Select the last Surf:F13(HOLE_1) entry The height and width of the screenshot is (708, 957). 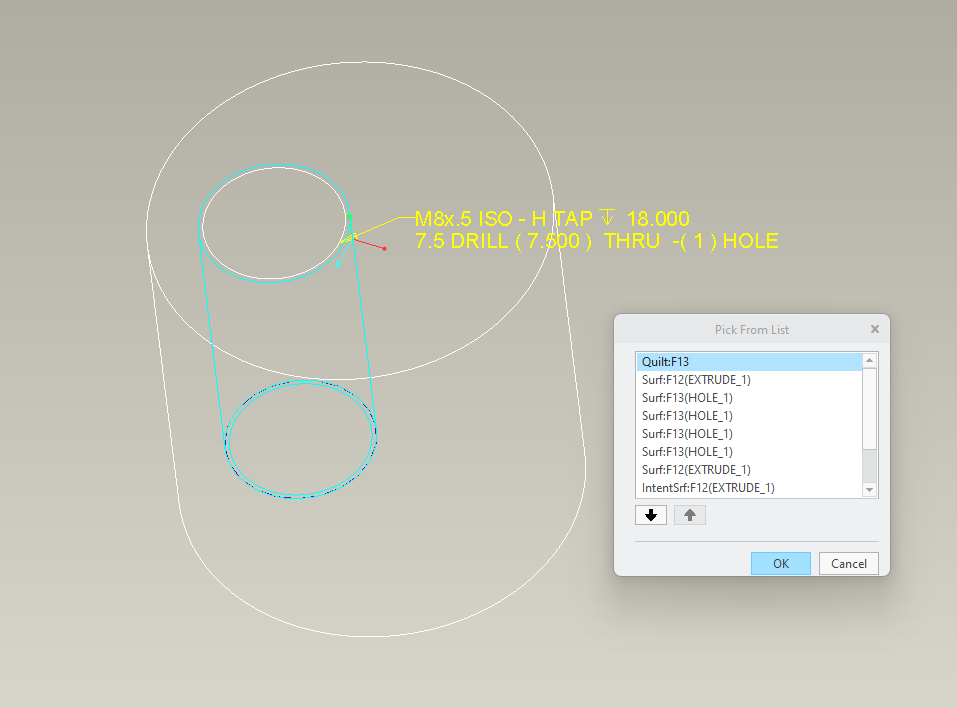(x=690, y=451)
